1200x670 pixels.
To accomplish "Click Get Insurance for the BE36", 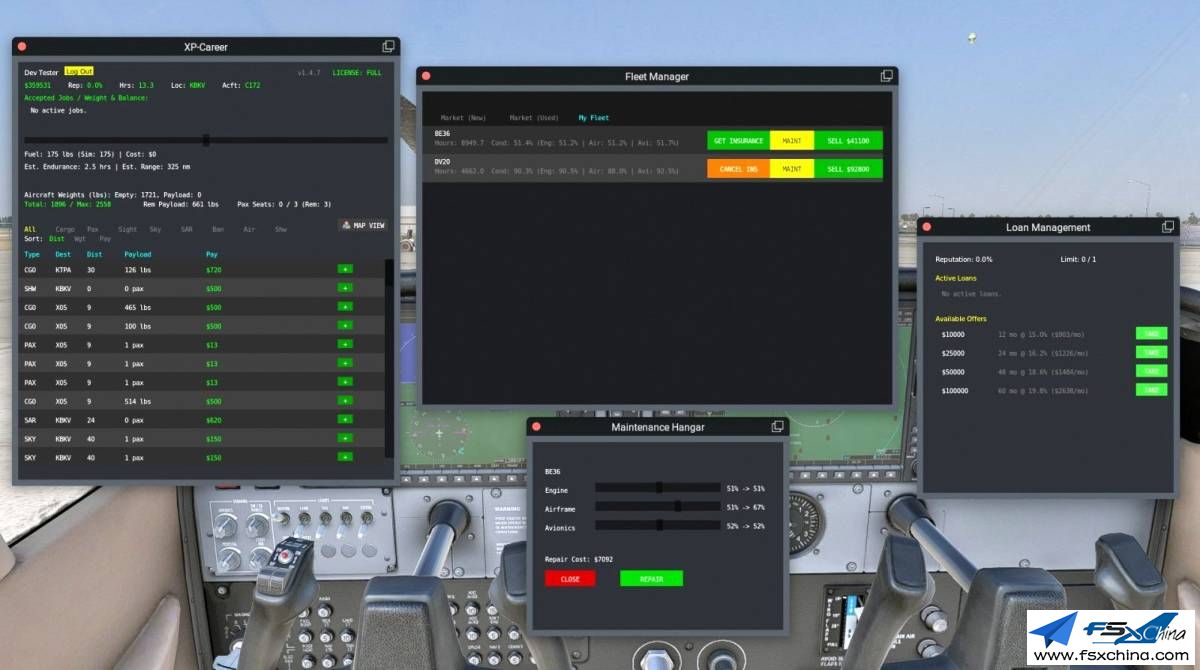I will click(x=738, y=141).
